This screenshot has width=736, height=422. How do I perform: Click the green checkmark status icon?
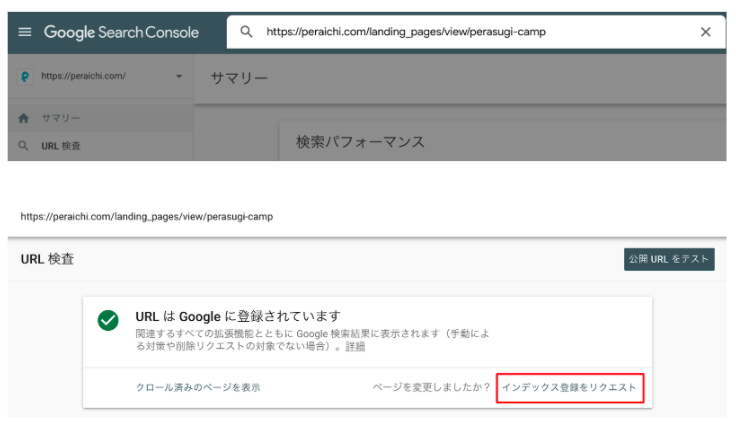coord(108,321)
